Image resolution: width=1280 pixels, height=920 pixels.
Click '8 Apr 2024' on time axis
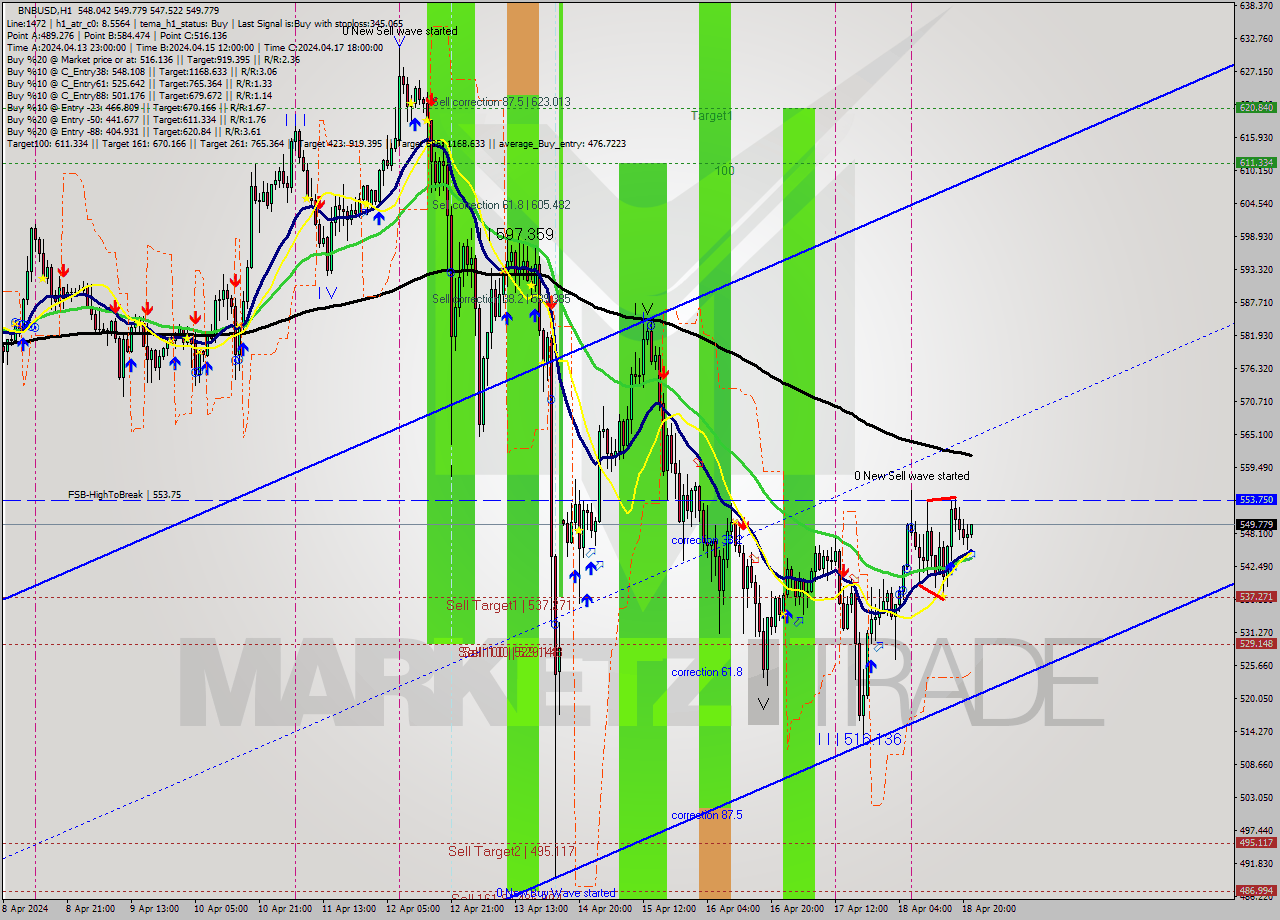(24, 909)
